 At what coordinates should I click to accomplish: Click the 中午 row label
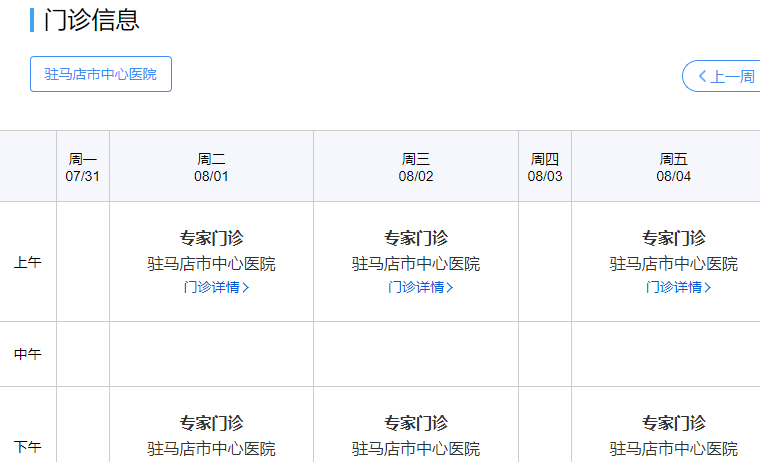point(28,354)
